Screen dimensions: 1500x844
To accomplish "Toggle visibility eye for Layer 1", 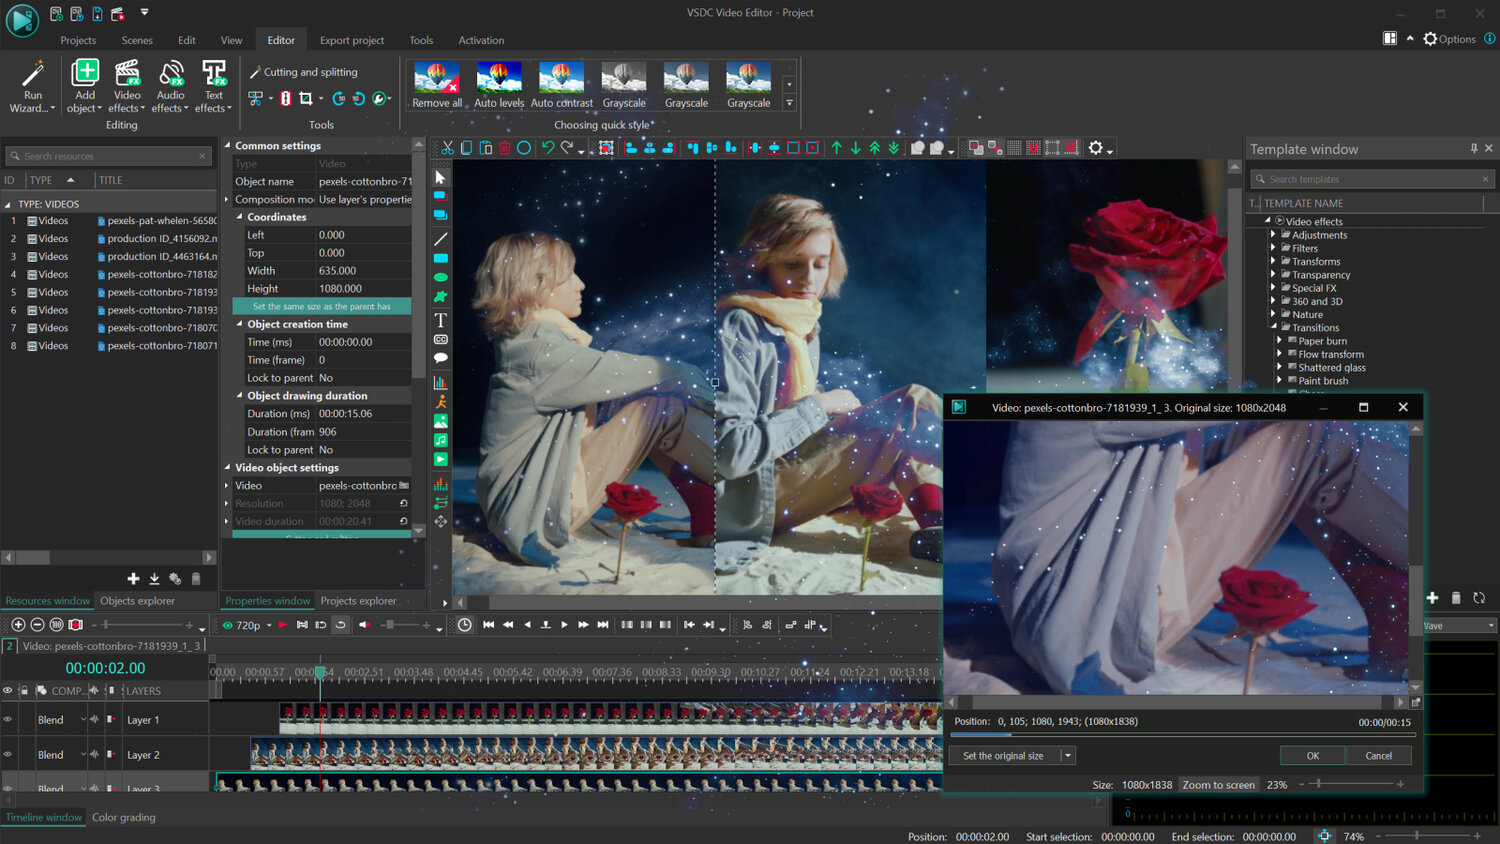I will [x=8, y=720].
